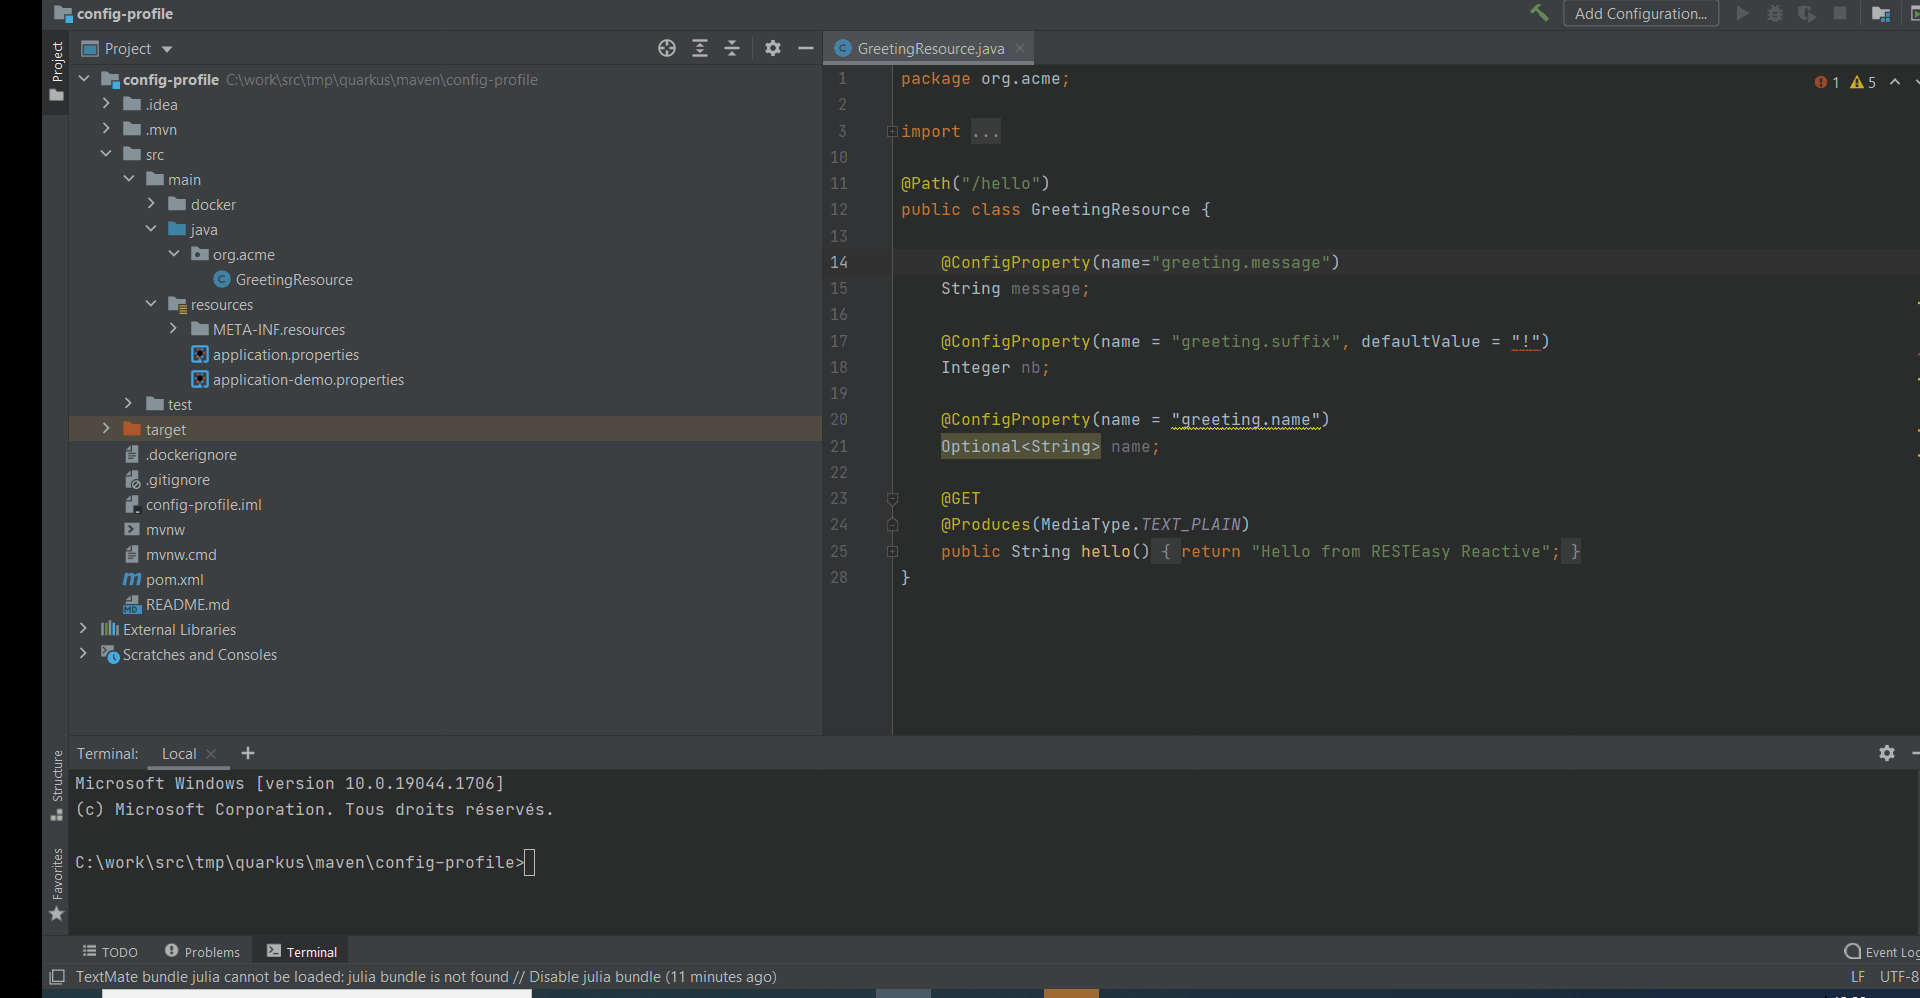Select the GreetingResource.java editor tab

pyautogui.click(x=930, y=49)
